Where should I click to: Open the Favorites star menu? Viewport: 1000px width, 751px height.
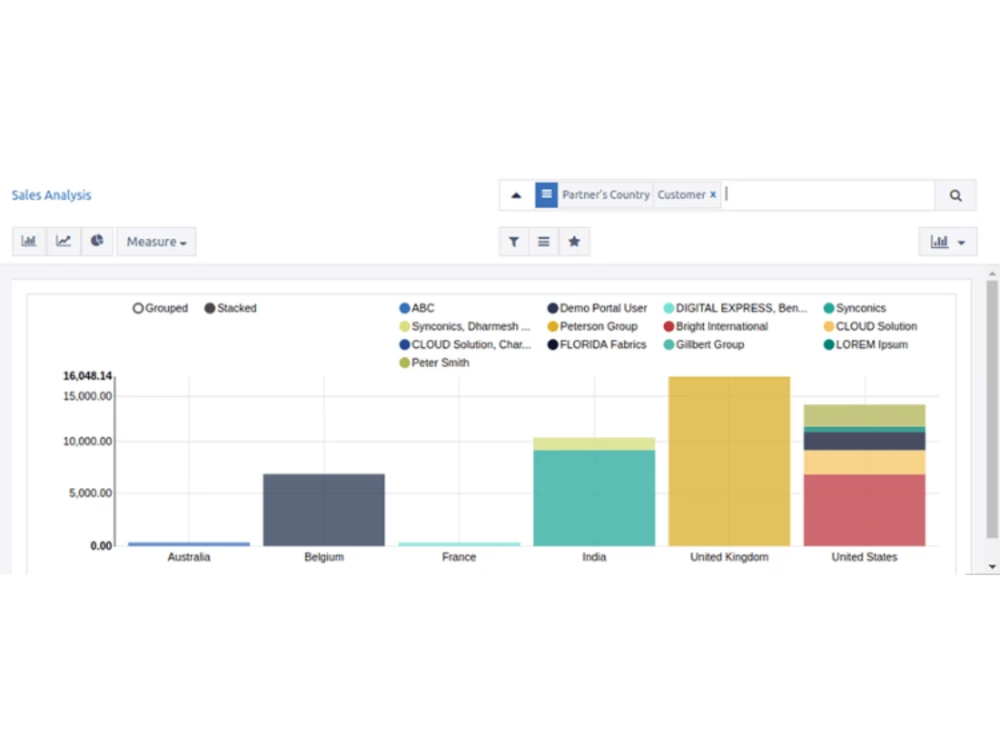[574, 242]
